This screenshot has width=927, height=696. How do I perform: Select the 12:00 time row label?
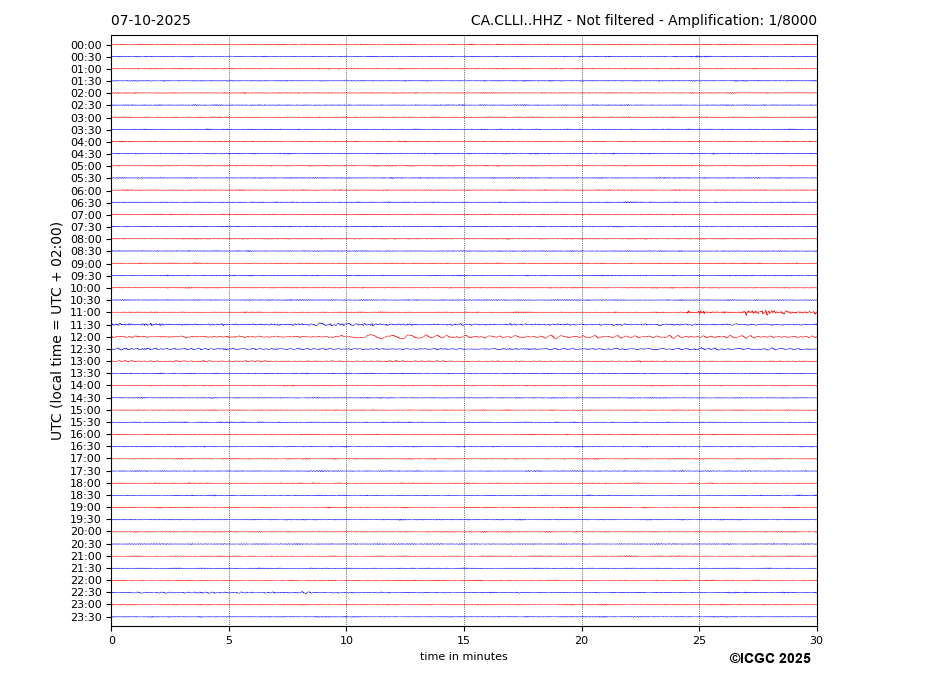point(85,337)
